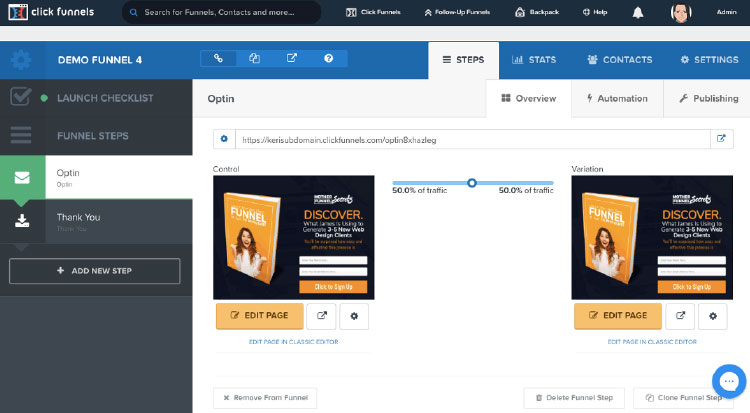This screenshot has height=413, width=750.
Task: Click Delete Funnel Step button
Action: tap(574, 398)
